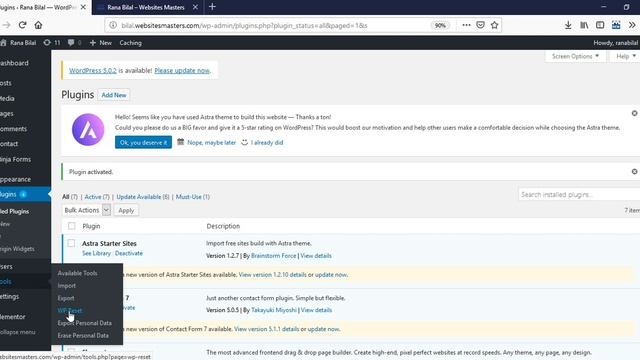This screenshot has width=640, height=360.
Task: Expand Screen Options panel
Action: pyautogui.click(x=575, y=56)
